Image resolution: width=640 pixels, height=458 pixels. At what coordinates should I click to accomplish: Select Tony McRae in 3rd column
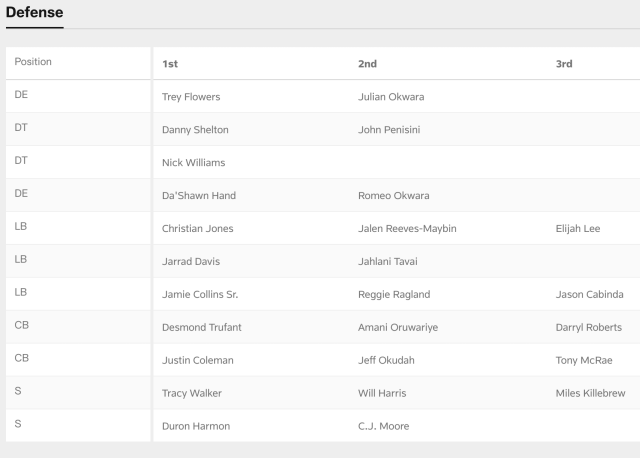pos(584,360)
